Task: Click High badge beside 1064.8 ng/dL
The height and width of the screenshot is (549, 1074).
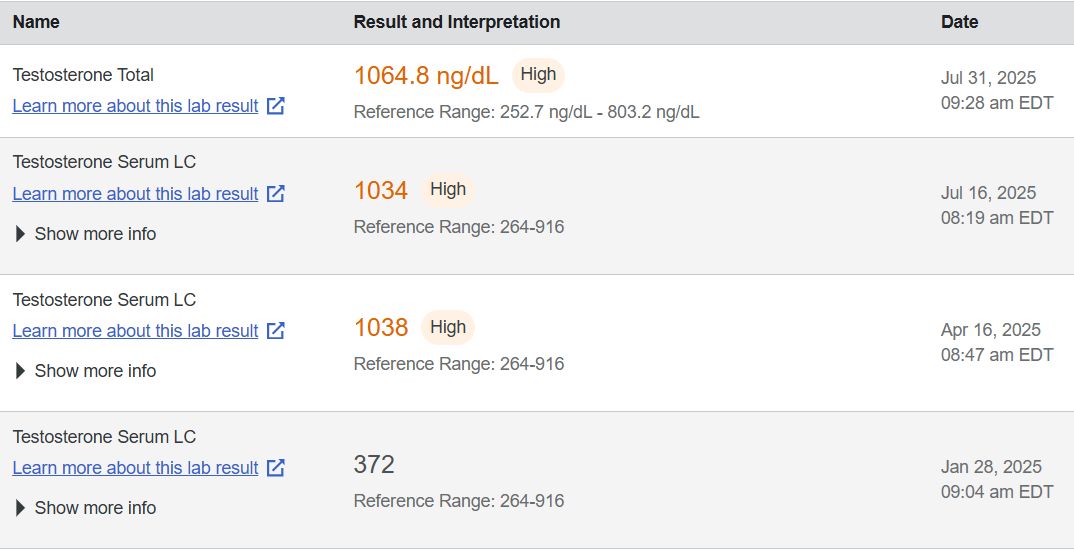Action: coord(538,75)
